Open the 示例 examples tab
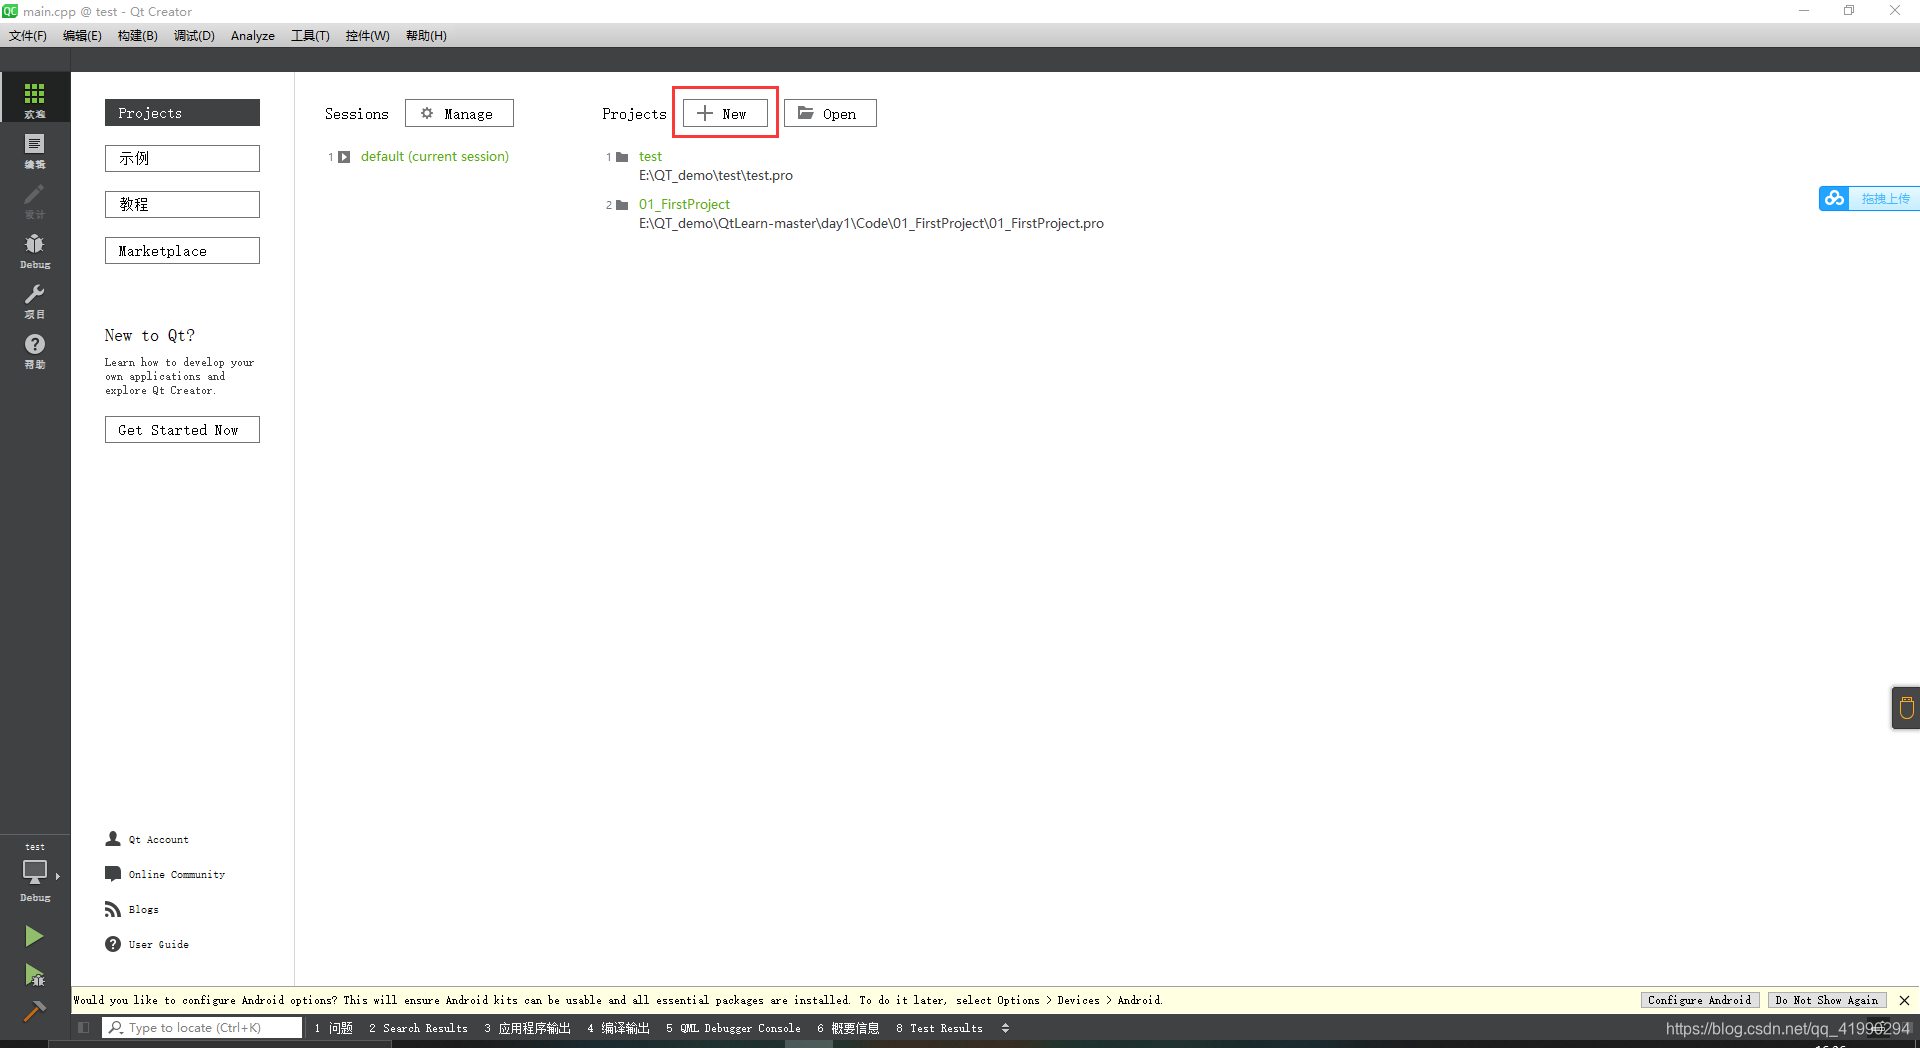The width and height of the screenshot is (1920, 1048). coord(182,158)
